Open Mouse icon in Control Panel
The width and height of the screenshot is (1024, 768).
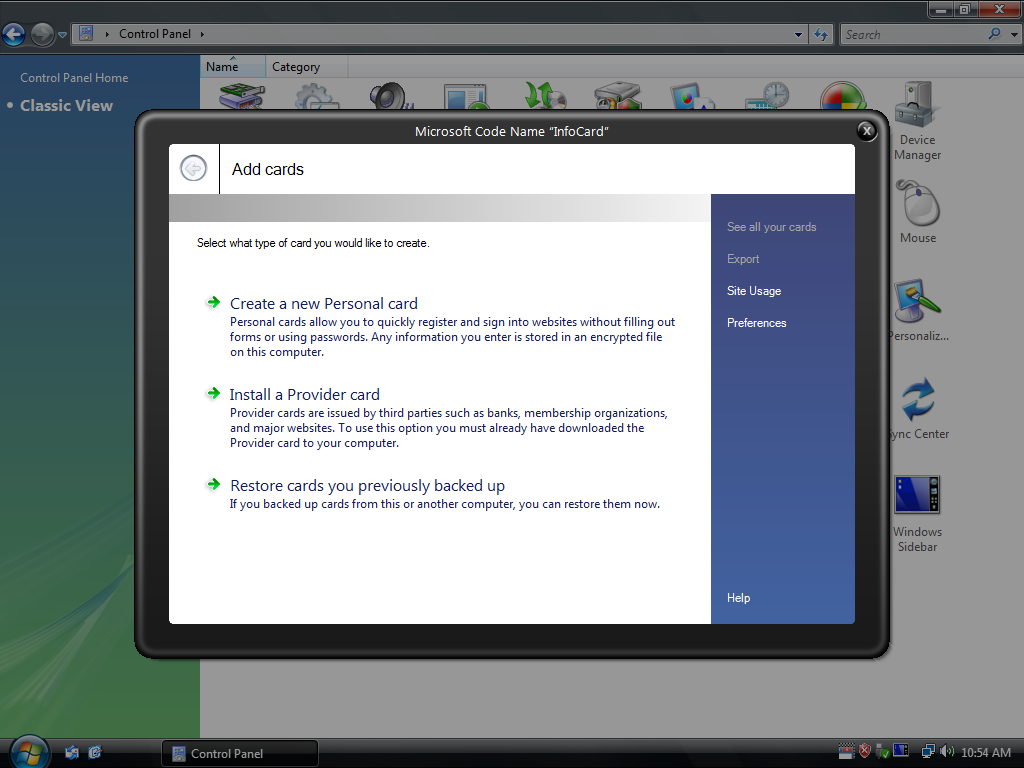918,212
